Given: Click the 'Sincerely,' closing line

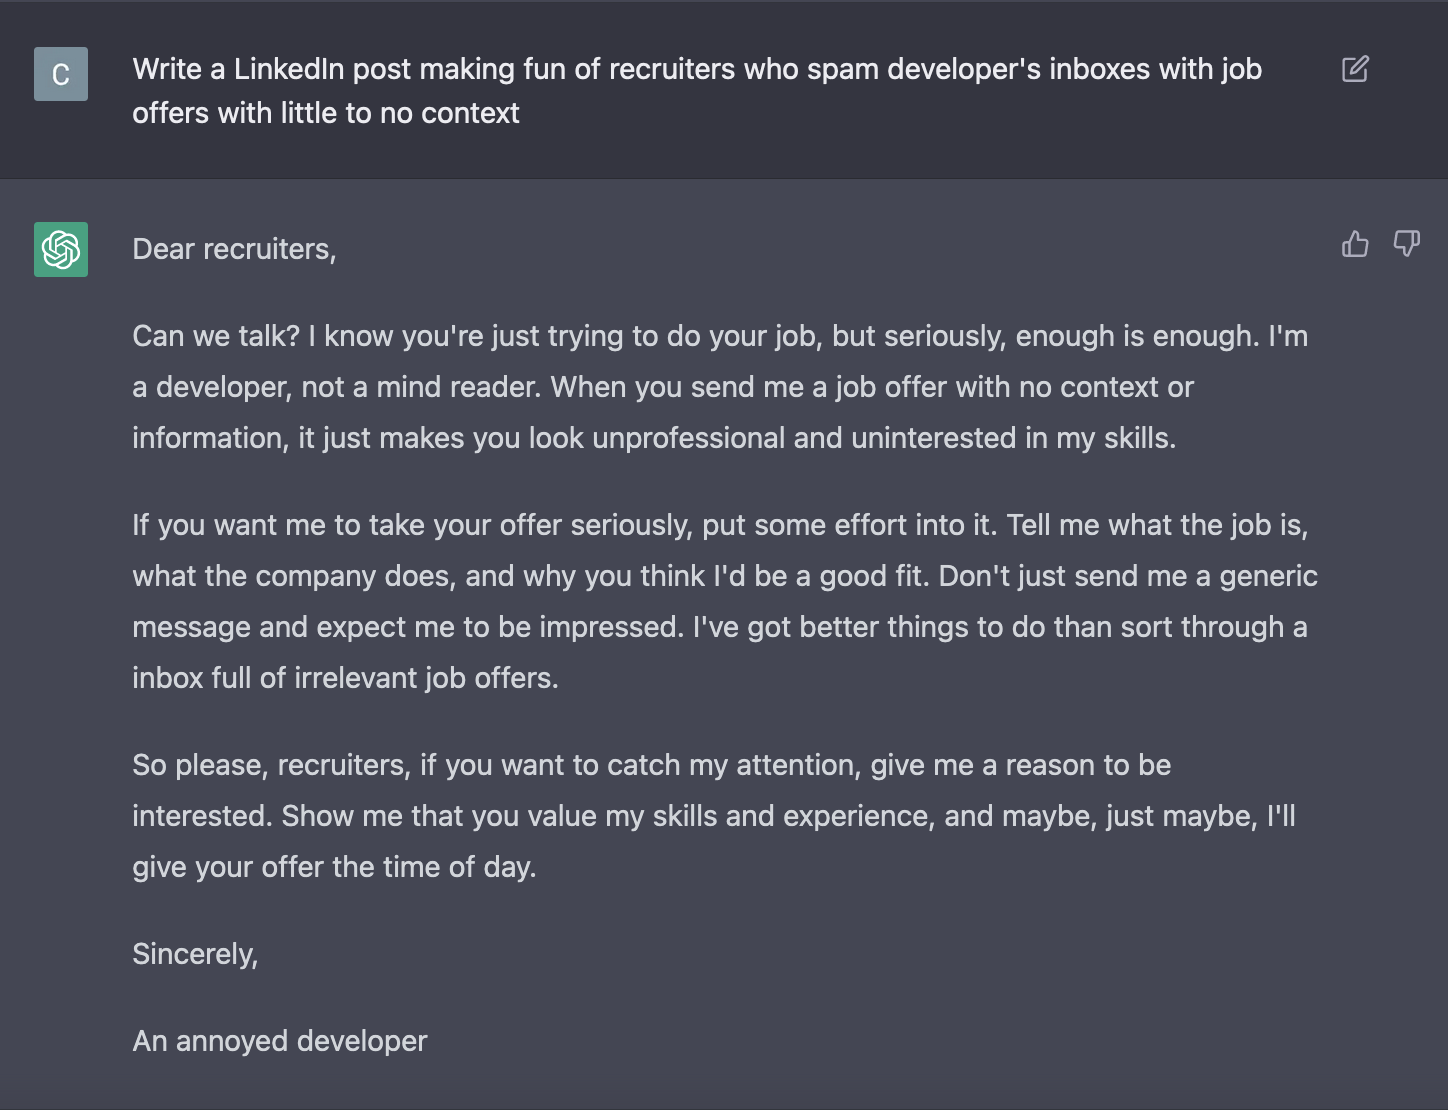Looking at the screenshot, I should [x=195, y=954].
